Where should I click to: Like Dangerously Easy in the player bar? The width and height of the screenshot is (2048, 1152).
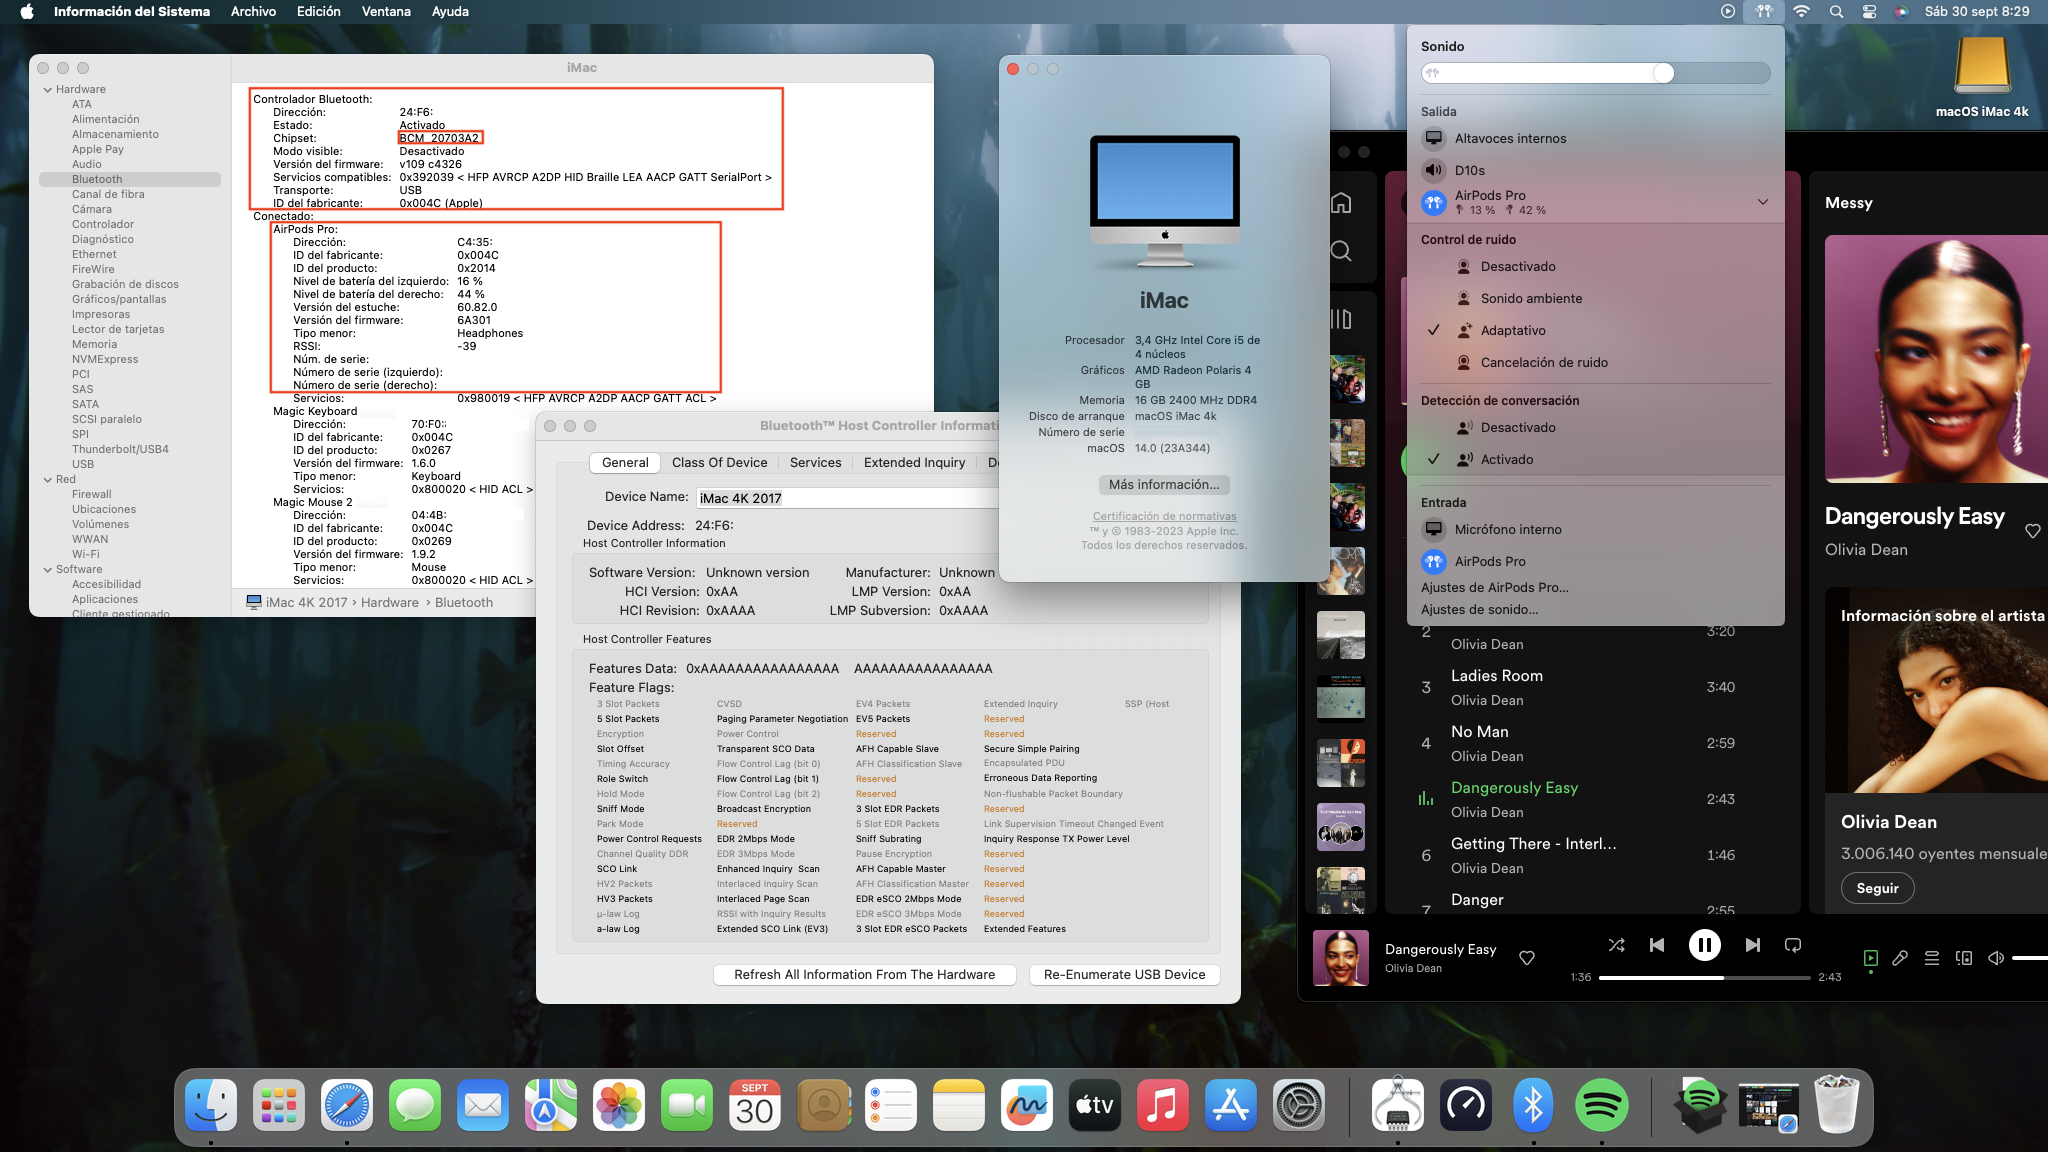tap(1527, 958)
